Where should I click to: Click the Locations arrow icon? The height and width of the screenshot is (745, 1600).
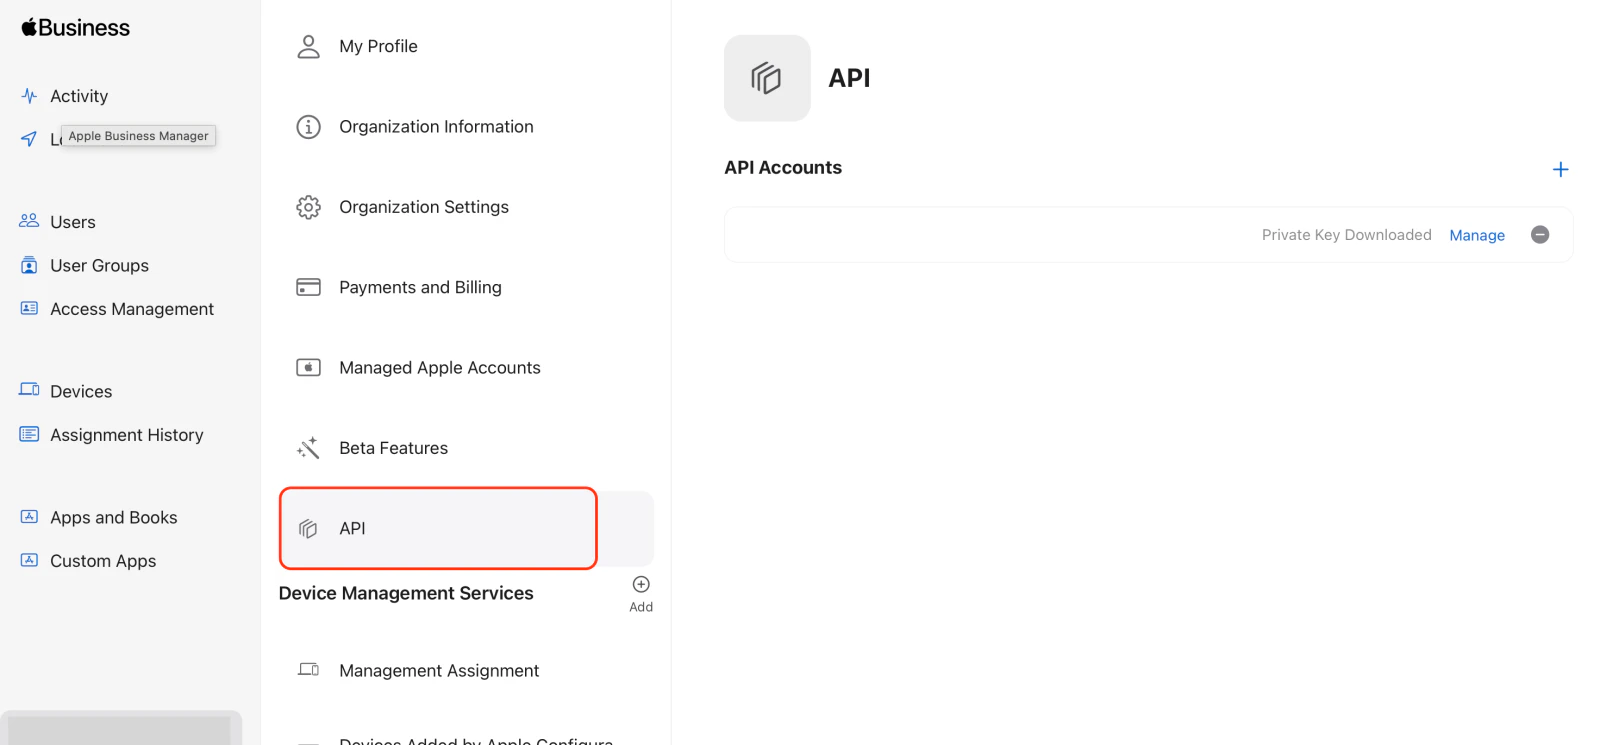29,139
